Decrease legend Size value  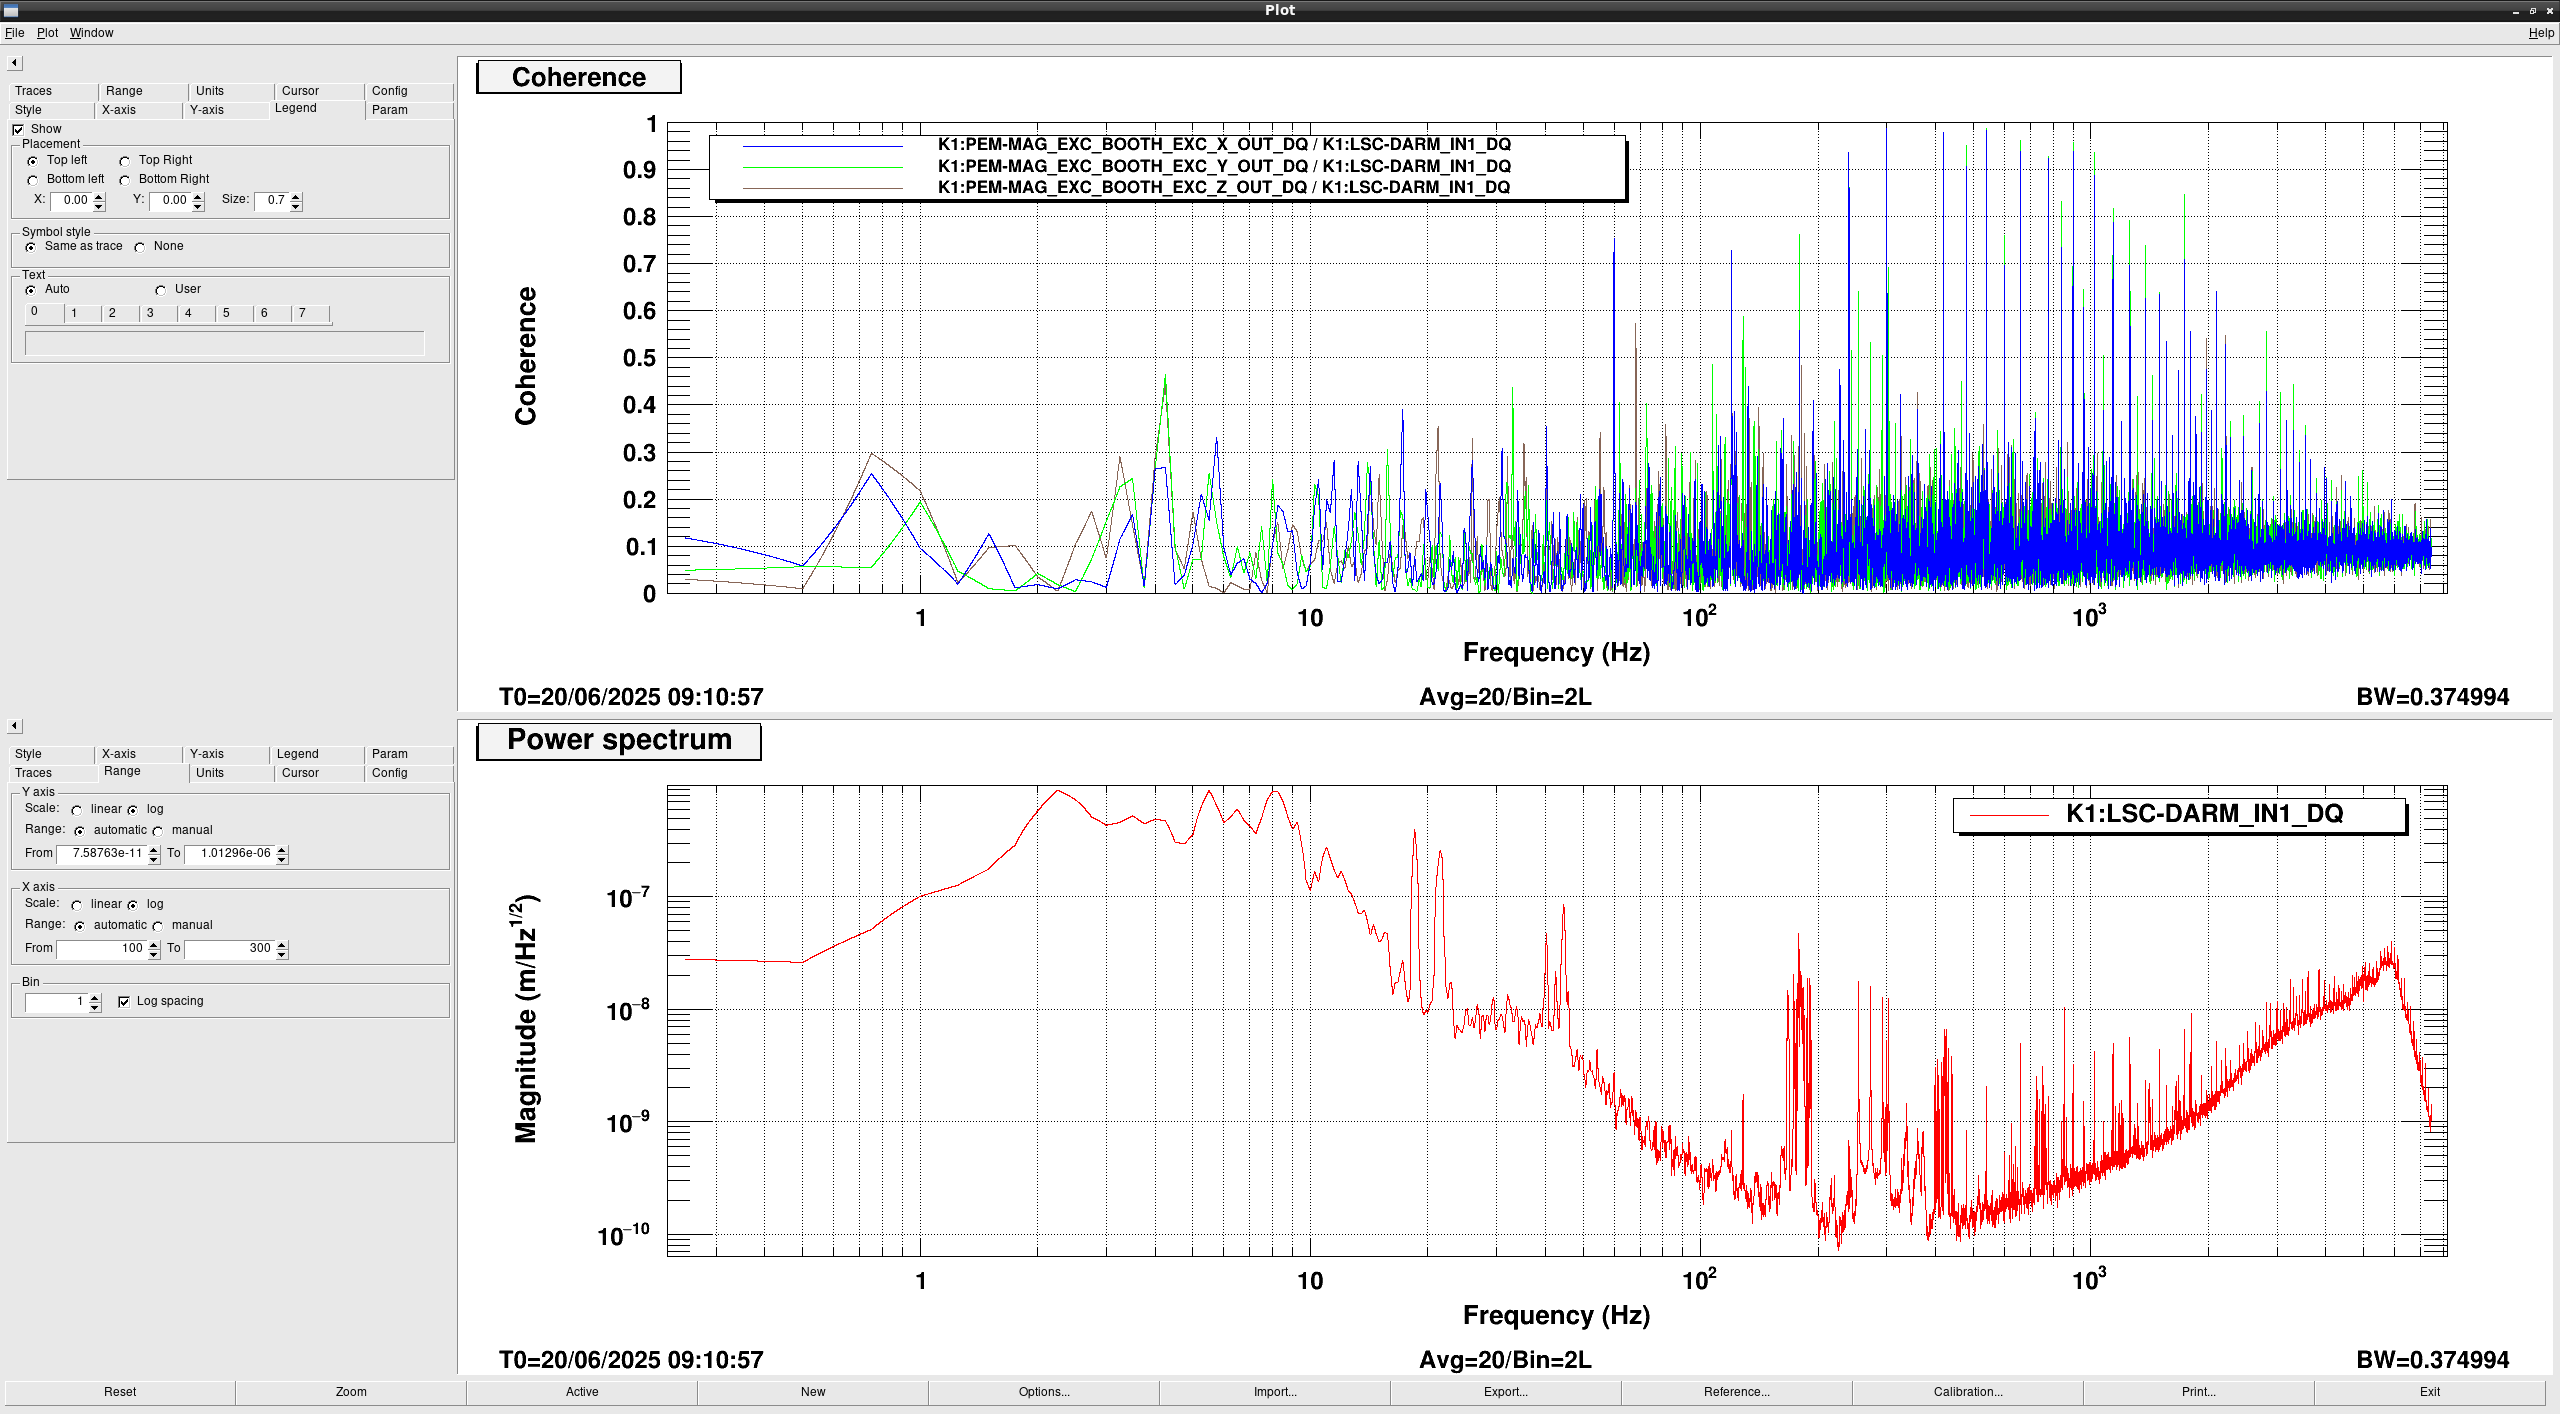[x=296, y=206]
